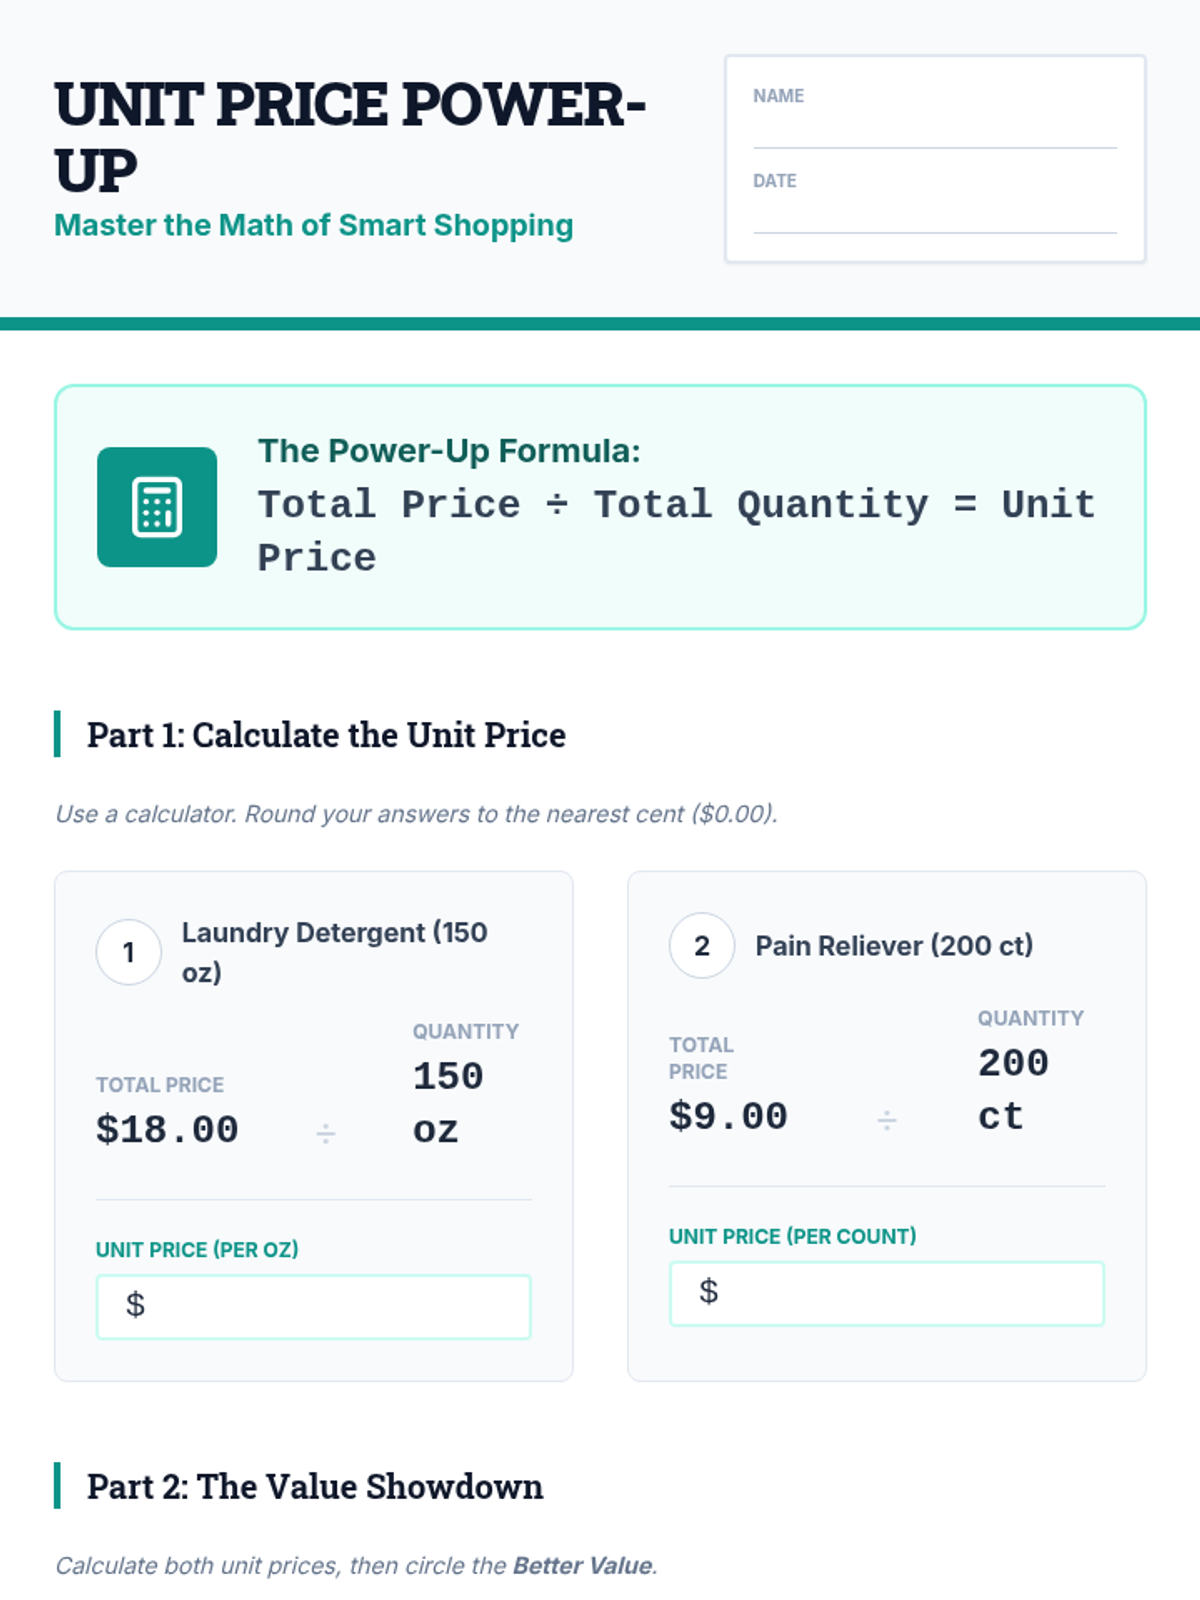
Task: Click the division sign in the detergent card
Action: (325, 1133)
